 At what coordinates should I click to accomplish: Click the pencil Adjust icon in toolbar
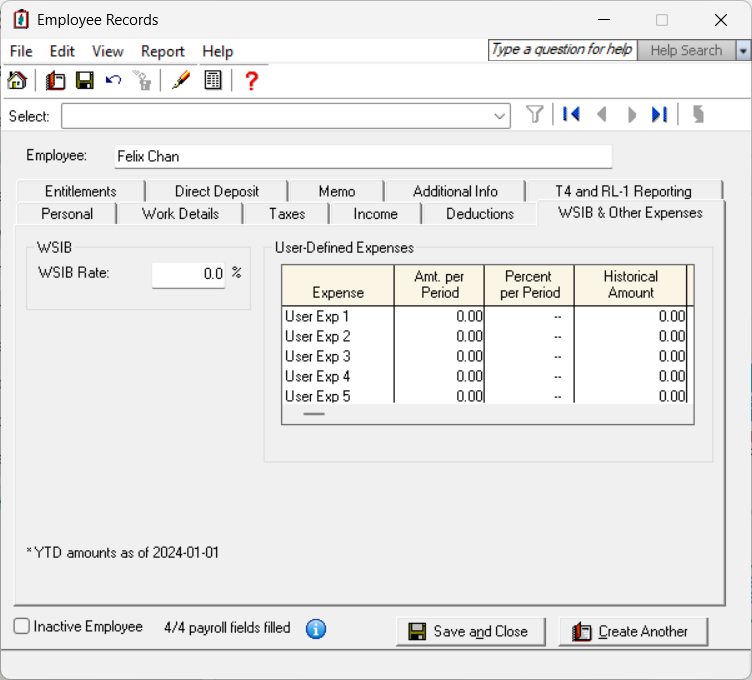pyautogui.click(x=181, y=80)
